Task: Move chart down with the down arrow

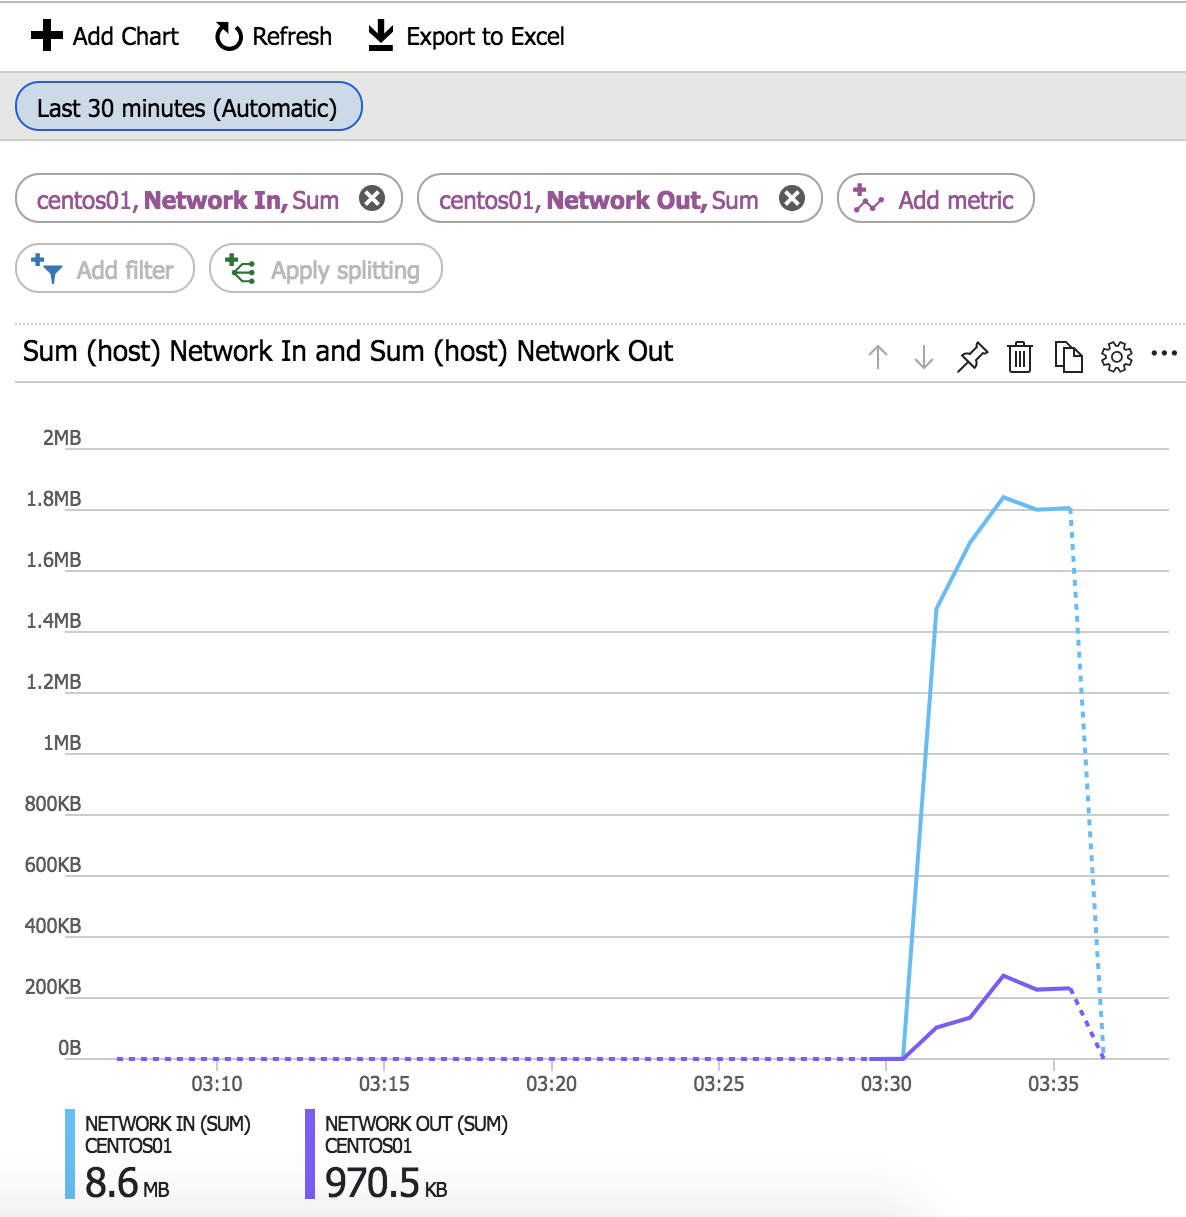Action: point(924,357)
